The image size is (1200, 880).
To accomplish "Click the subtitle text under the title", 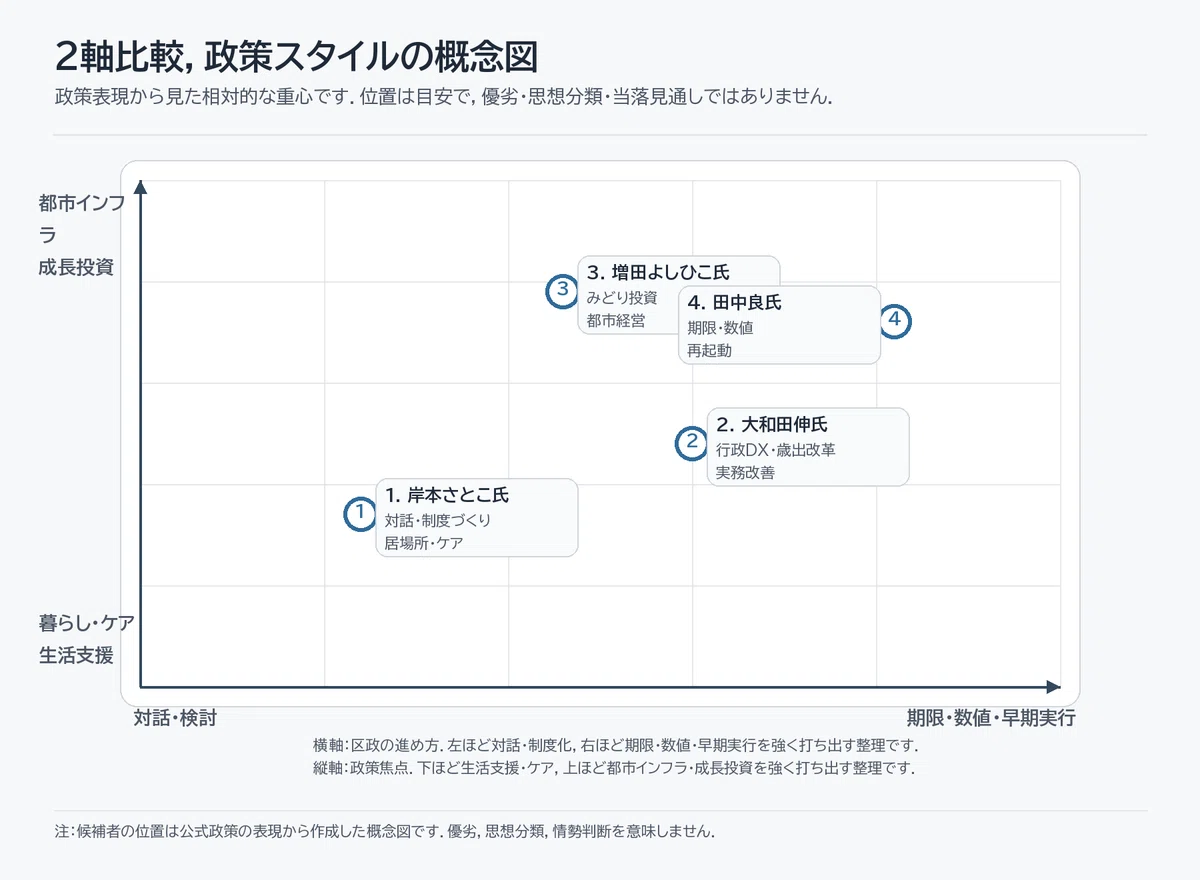I will pos(444,98).
